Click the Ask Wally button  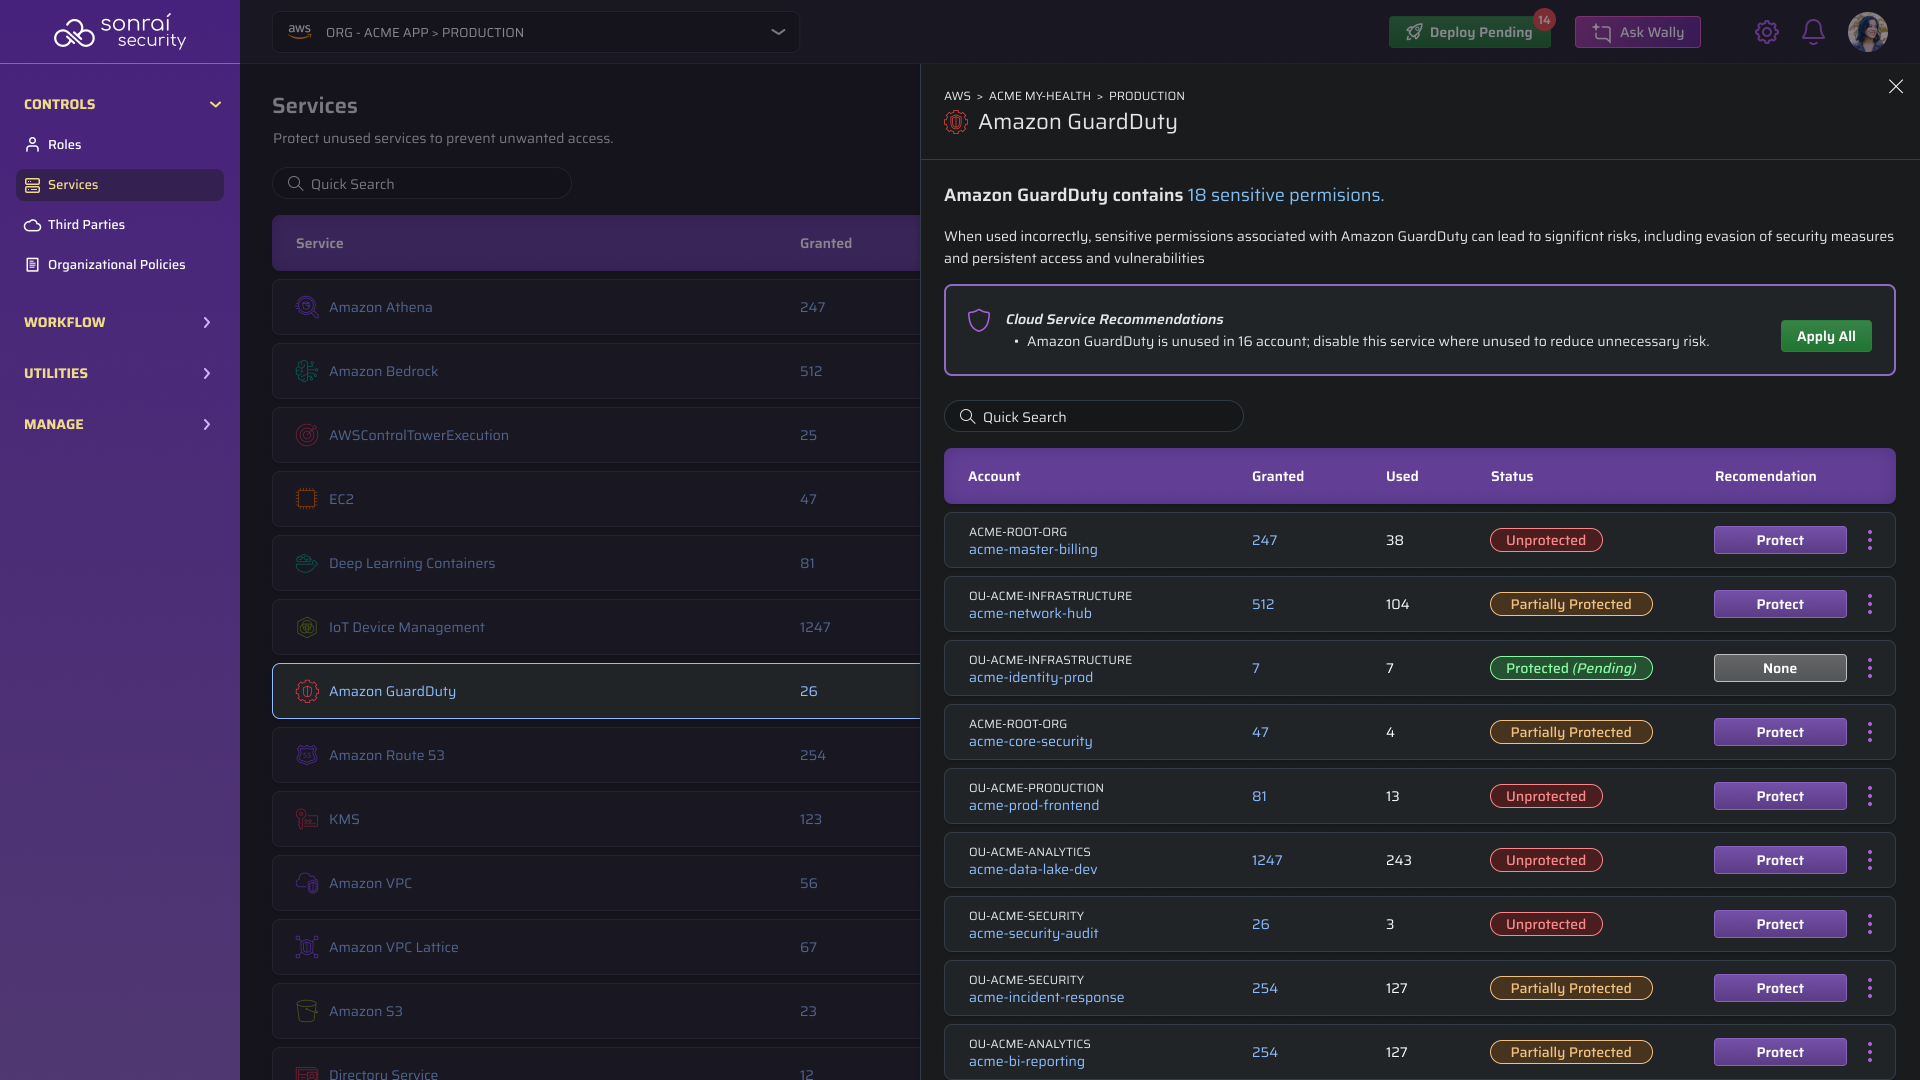(x=1637, y=32)
